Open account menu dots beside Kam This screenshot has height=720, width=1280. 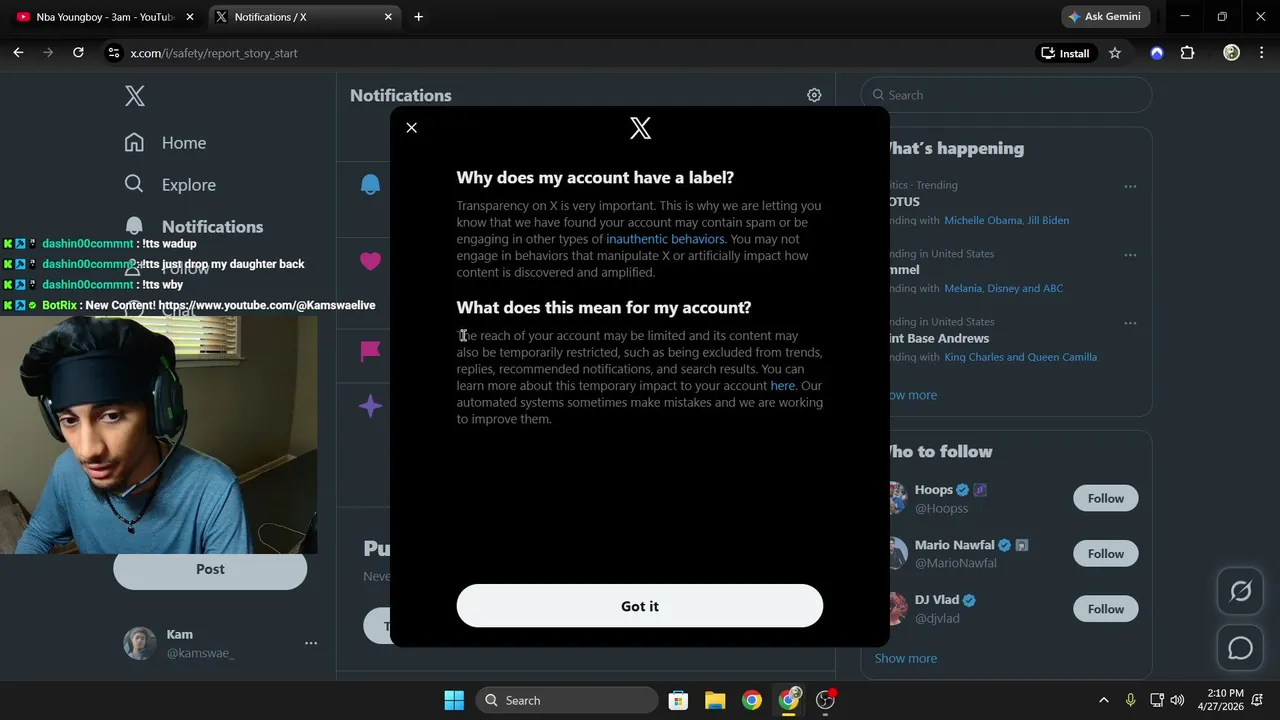coord(311,643)
